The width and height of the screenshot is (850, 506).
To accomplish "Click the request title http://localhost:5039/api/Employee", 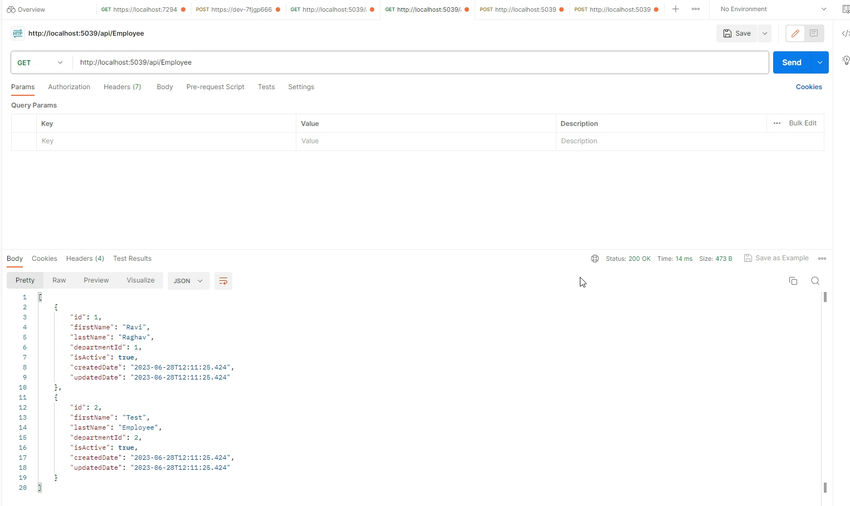I will tap(86, 34).
